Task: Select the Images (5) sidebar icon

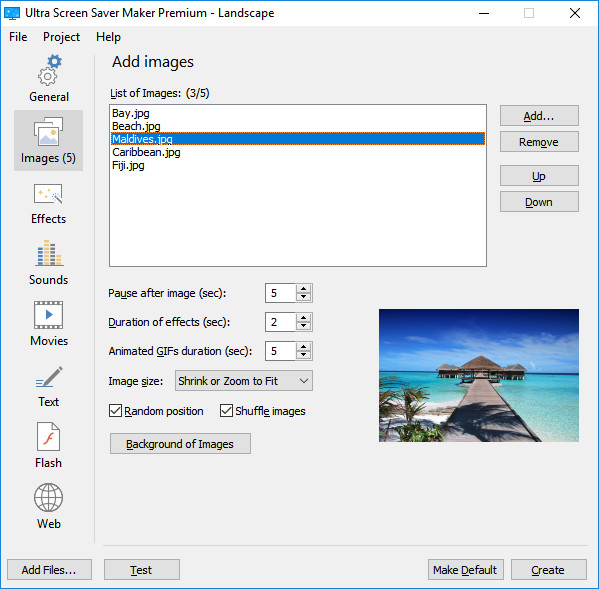Action: tap(49, 140)
